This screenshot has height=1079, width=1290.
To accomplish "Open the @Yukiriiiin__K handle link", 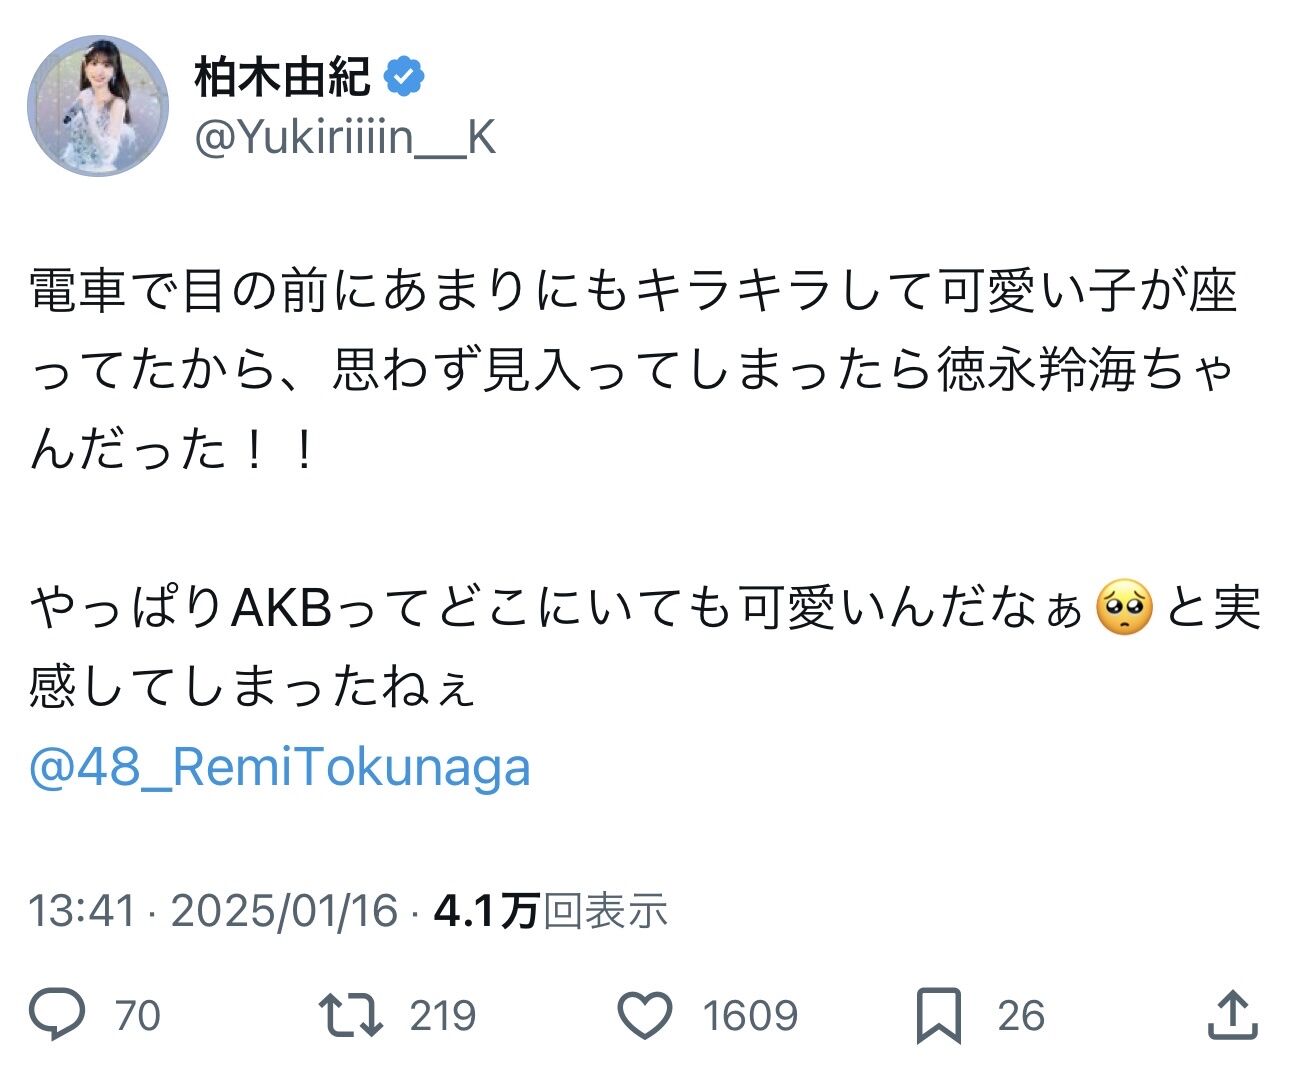I will coord(345,137).
